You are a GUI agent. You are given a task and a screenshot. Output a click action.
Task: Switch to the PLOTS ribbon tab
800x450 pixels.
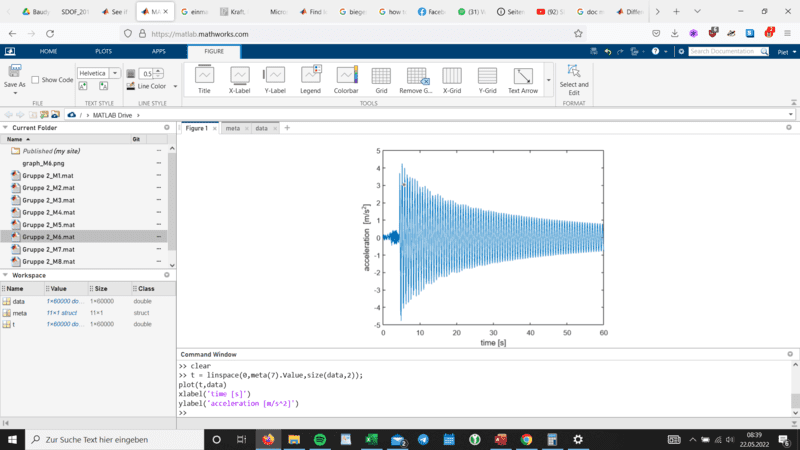click(104, 51)
